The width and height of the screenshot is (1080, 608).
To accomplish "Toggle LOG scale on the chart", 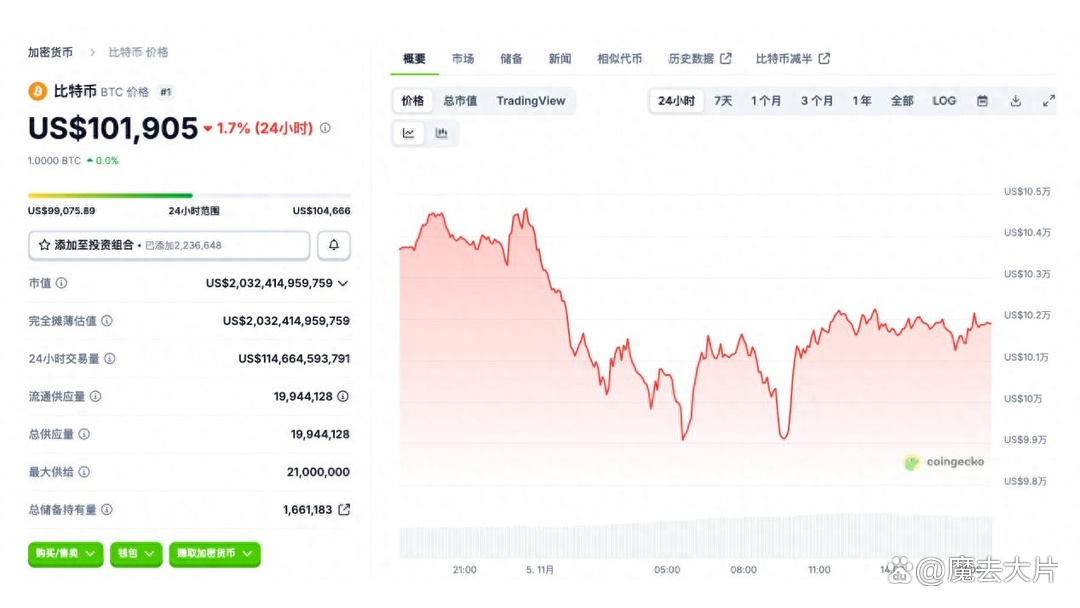I will 943,100.
